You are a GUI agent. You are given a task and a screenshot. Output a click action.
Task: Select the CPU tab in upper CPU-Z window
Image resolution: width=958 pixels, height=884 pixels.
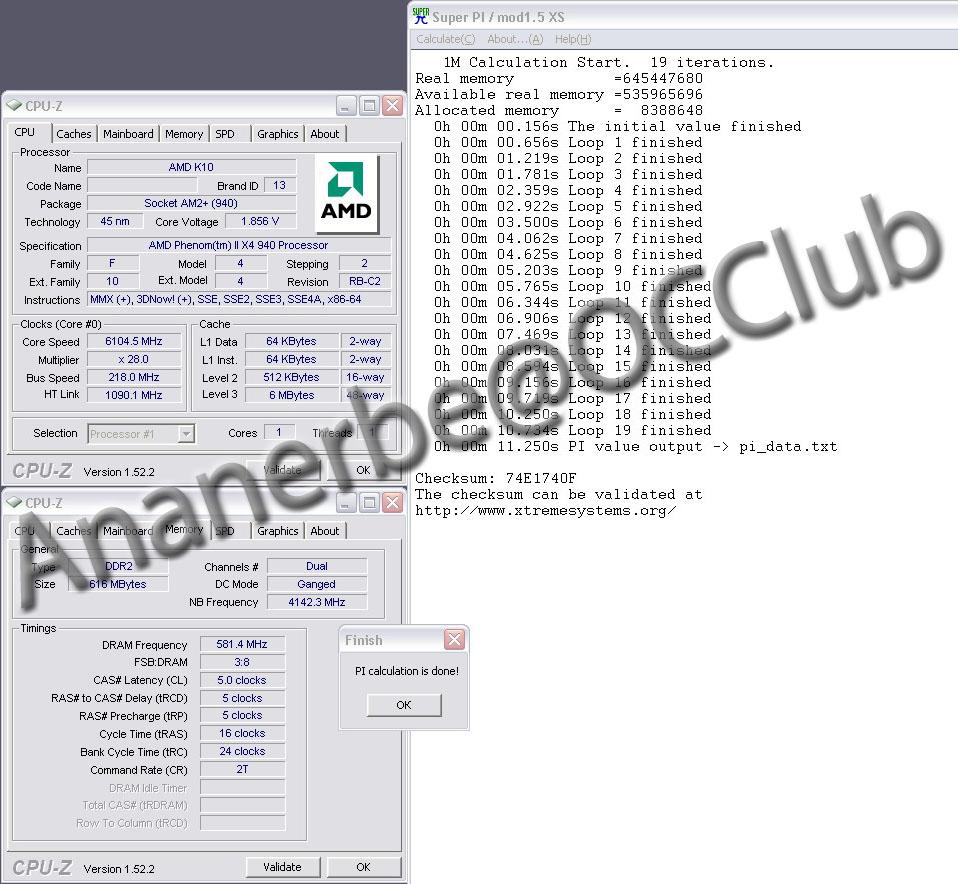[x=25, y=132]
